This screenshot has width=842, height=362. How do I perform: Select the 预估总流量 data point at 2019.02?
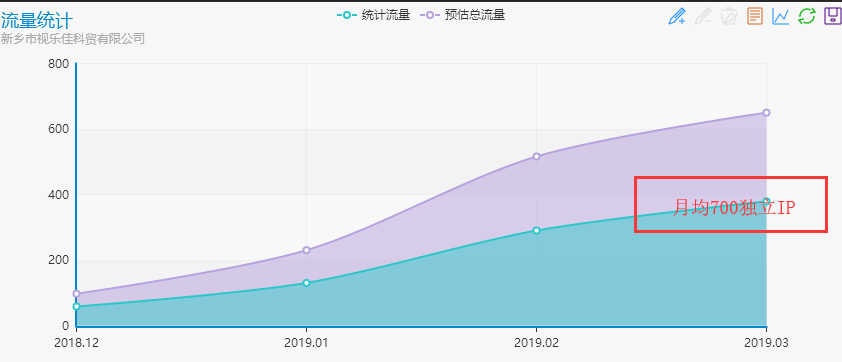[536, 156]
